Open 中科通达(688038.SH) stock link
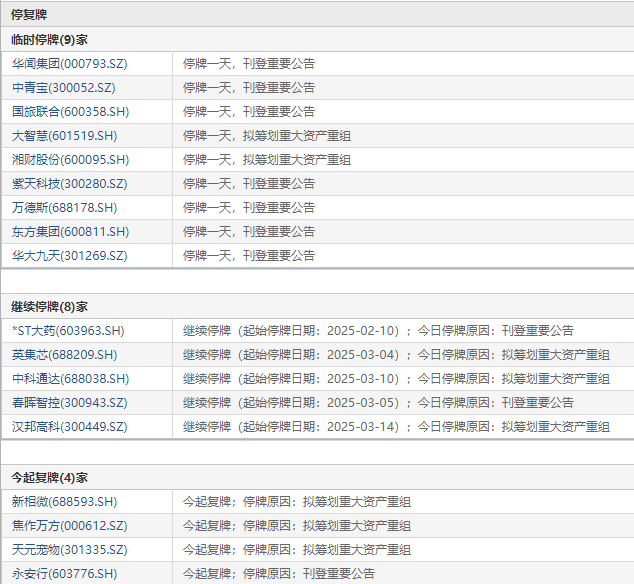Viewport: 634px width, 584px height. tap(70, 379)
